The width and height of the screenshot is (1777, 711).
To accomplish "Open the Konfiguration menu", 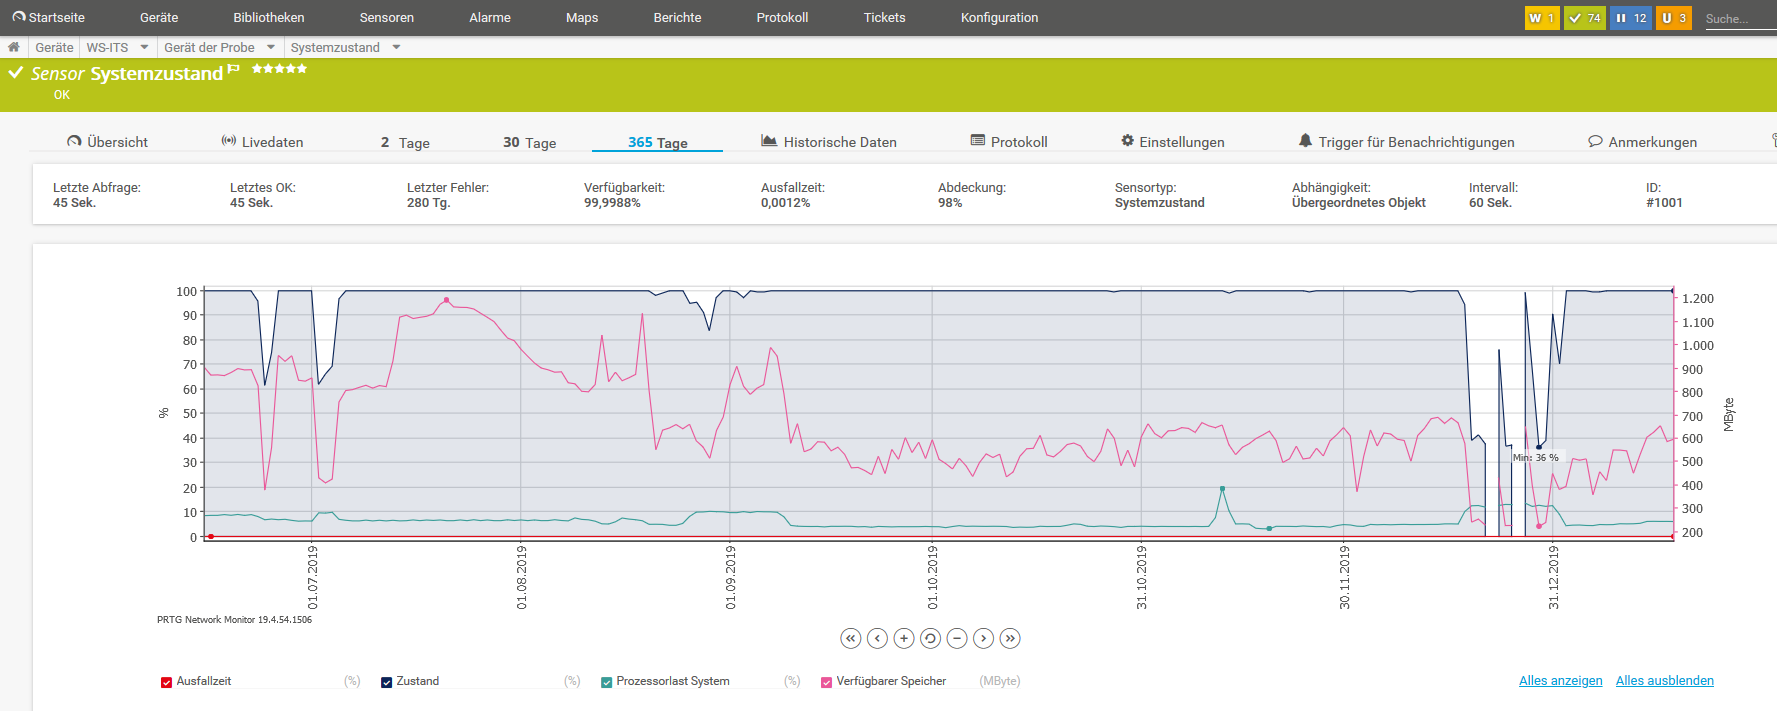I will coord(999,18).
